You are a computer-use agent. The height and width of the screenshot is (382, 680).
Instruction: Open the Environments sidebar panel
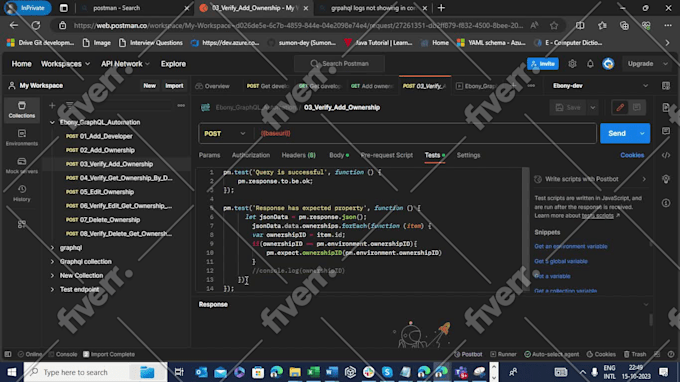[x=22, y=137]
